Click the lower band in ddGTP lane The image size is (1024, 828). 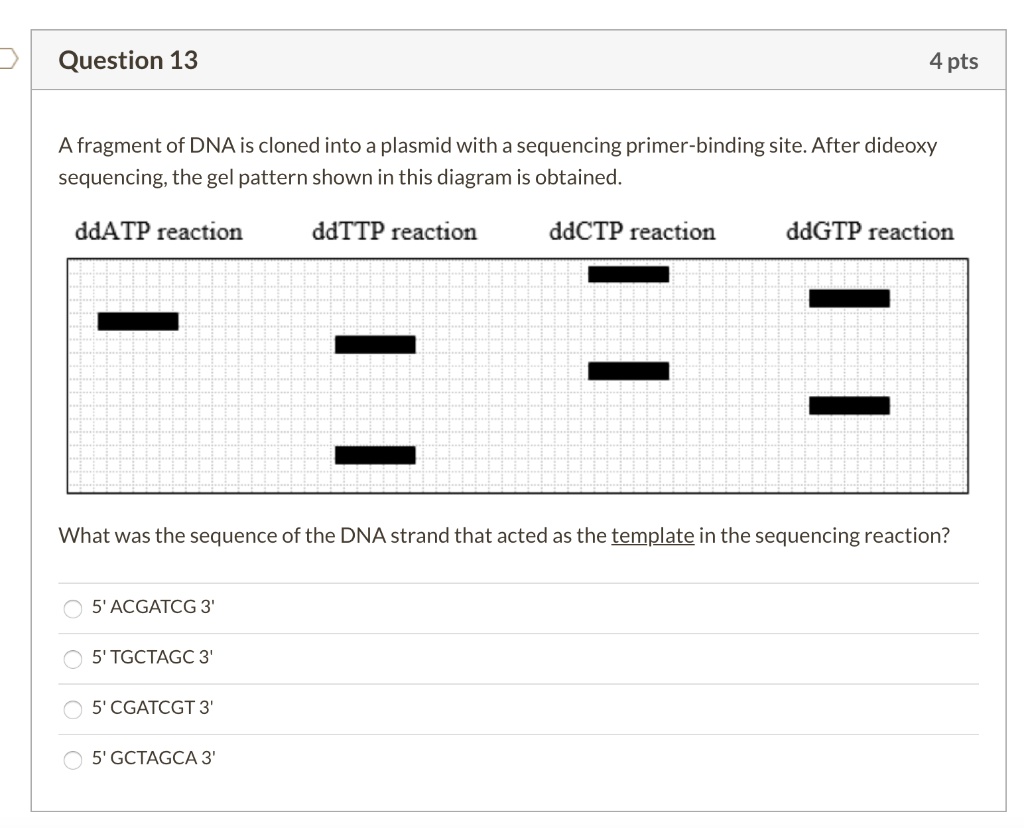click(849, 405)
